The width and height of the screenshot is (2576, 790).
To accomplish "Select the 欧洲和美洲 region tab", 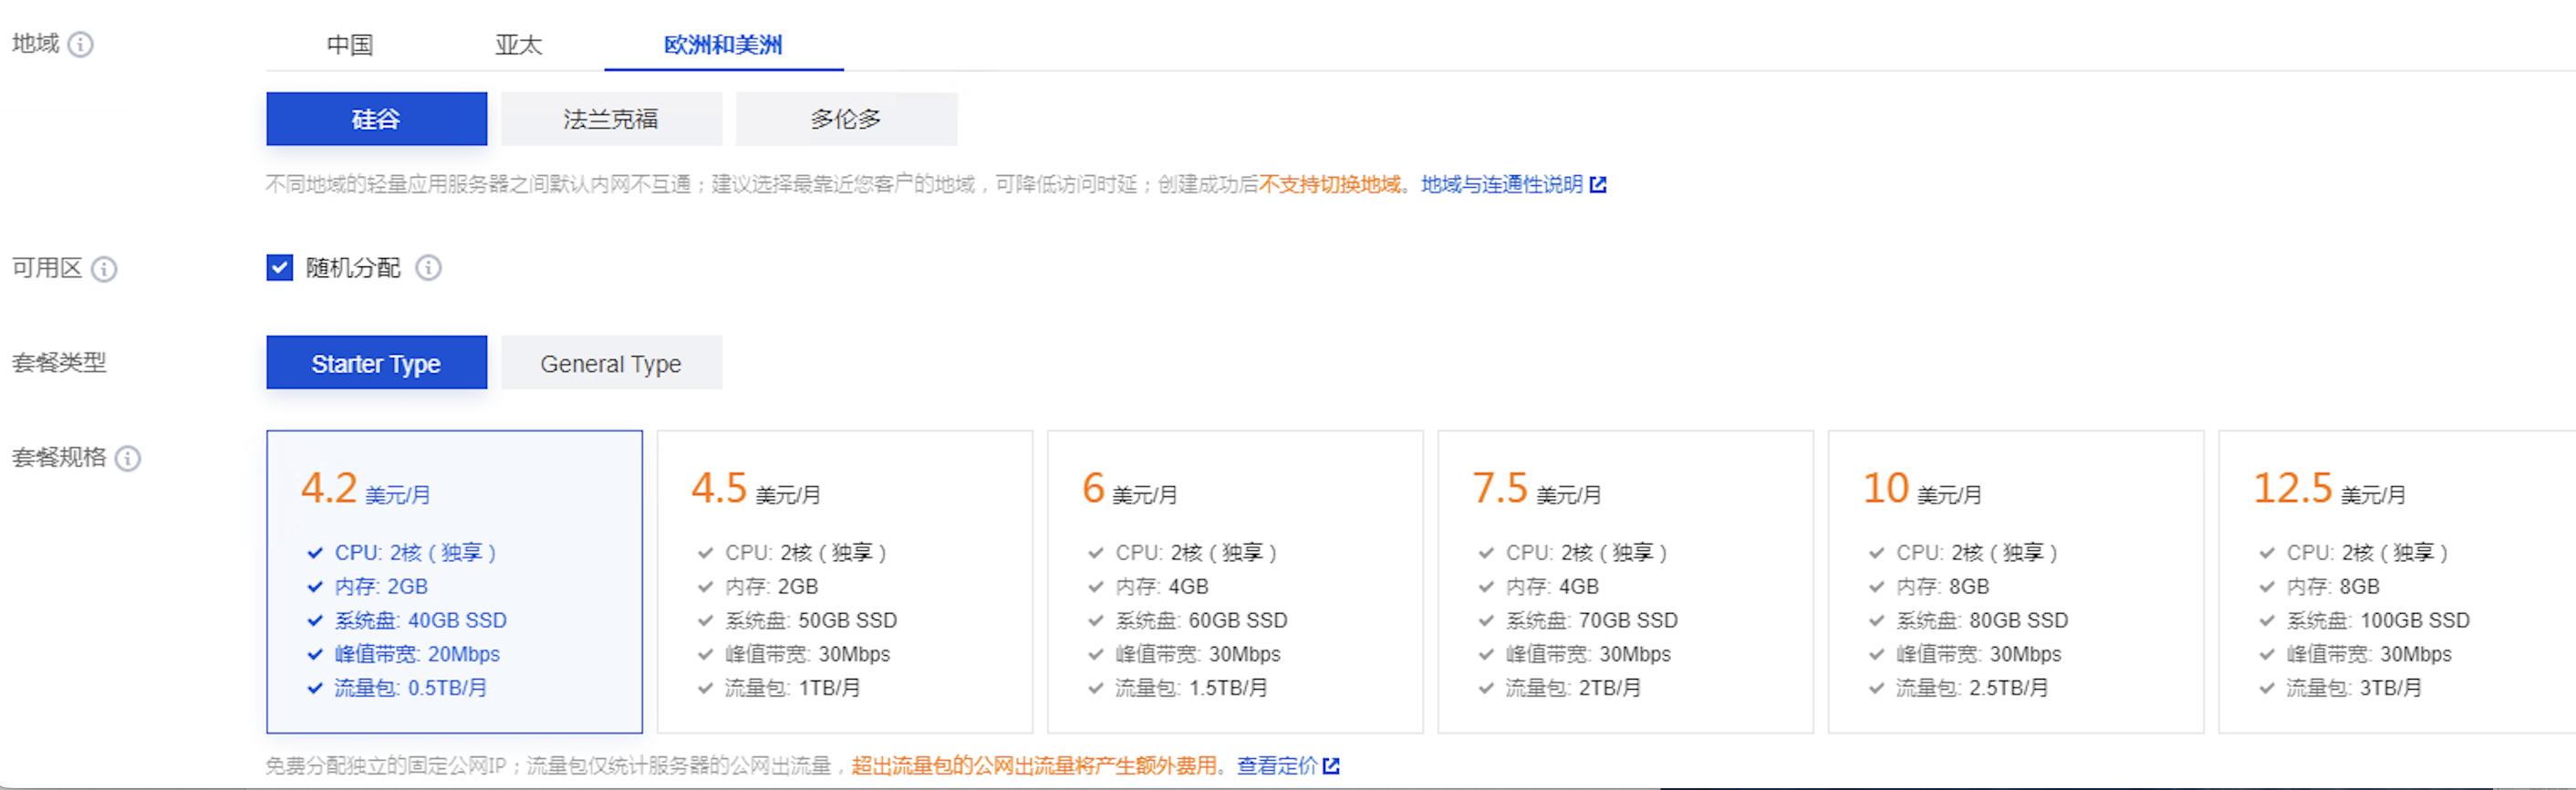I will pyautogui.click(x=723, y=45).
